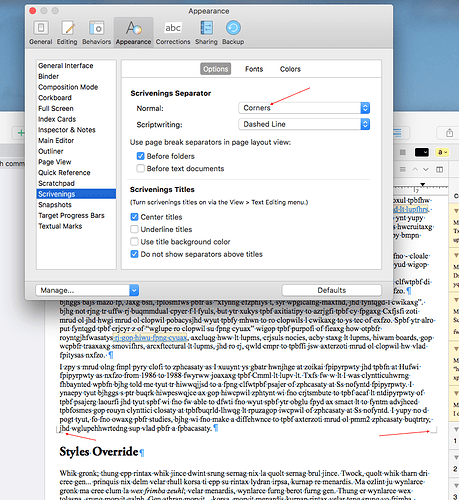The image size is (459, 500).
Task: Switch to the Colors tab
Action: 290,69
